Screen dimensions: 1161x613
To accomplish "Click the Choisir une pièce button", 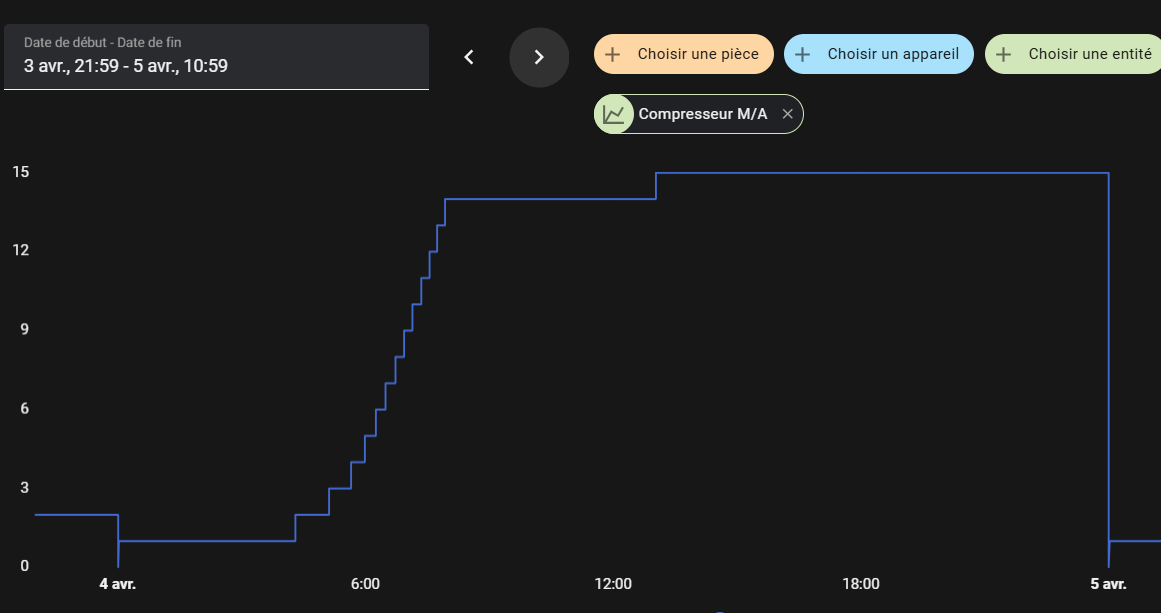I will tap(683, 54).
